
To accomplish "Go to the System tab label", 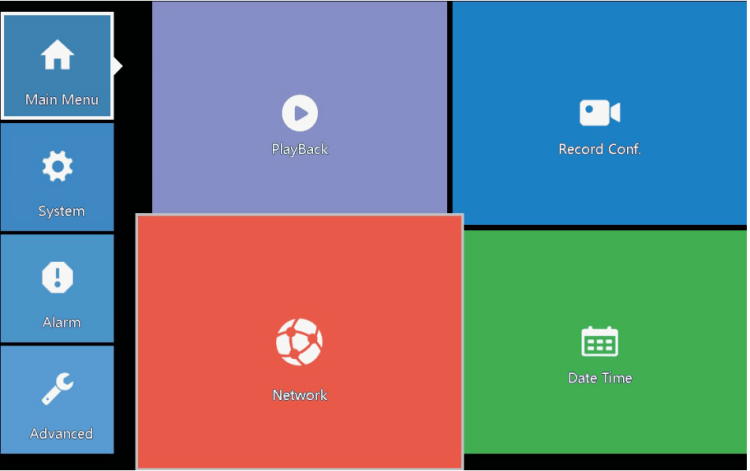I will (61, 211).
